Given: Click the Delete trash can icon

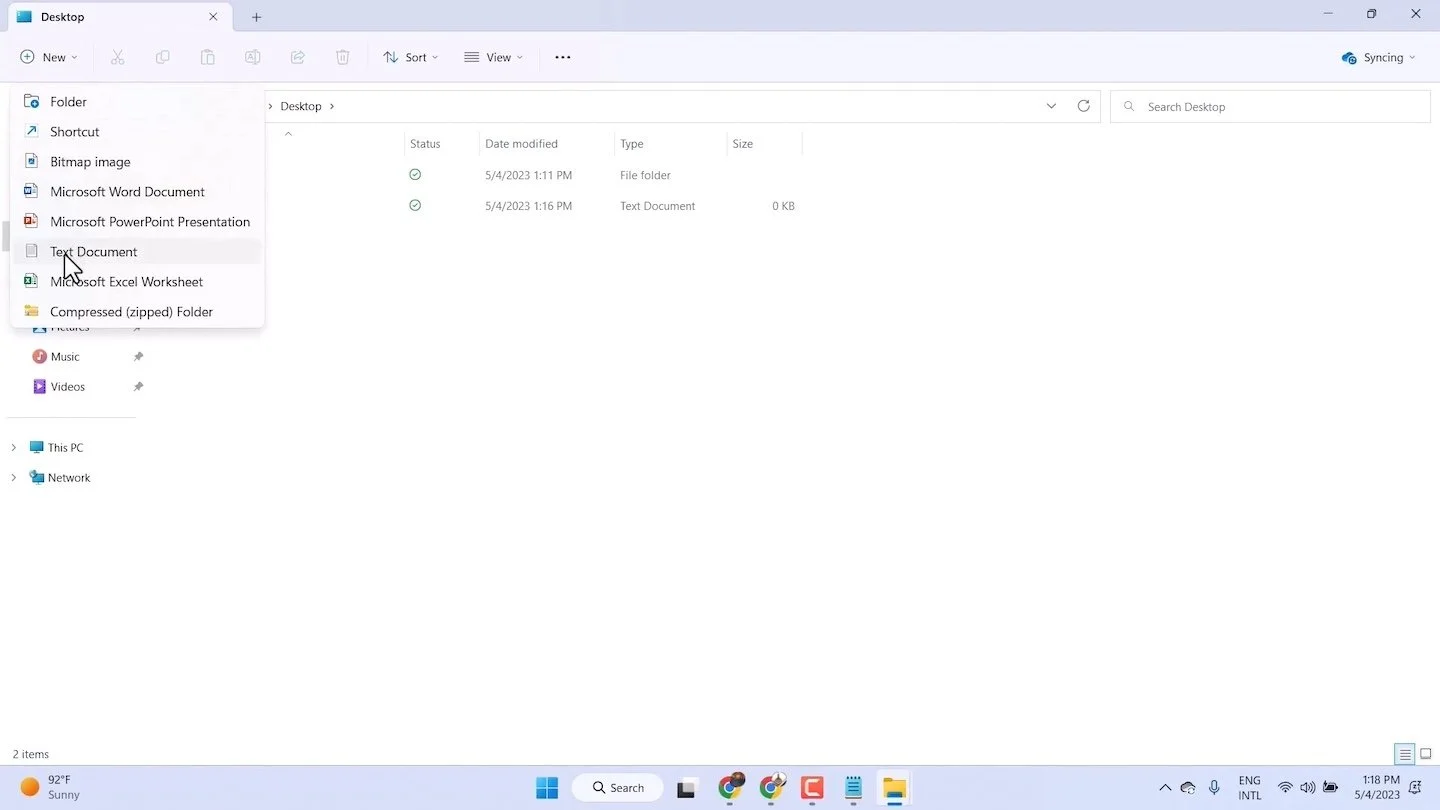Looking at the screenshot, I should click(343, 57).
